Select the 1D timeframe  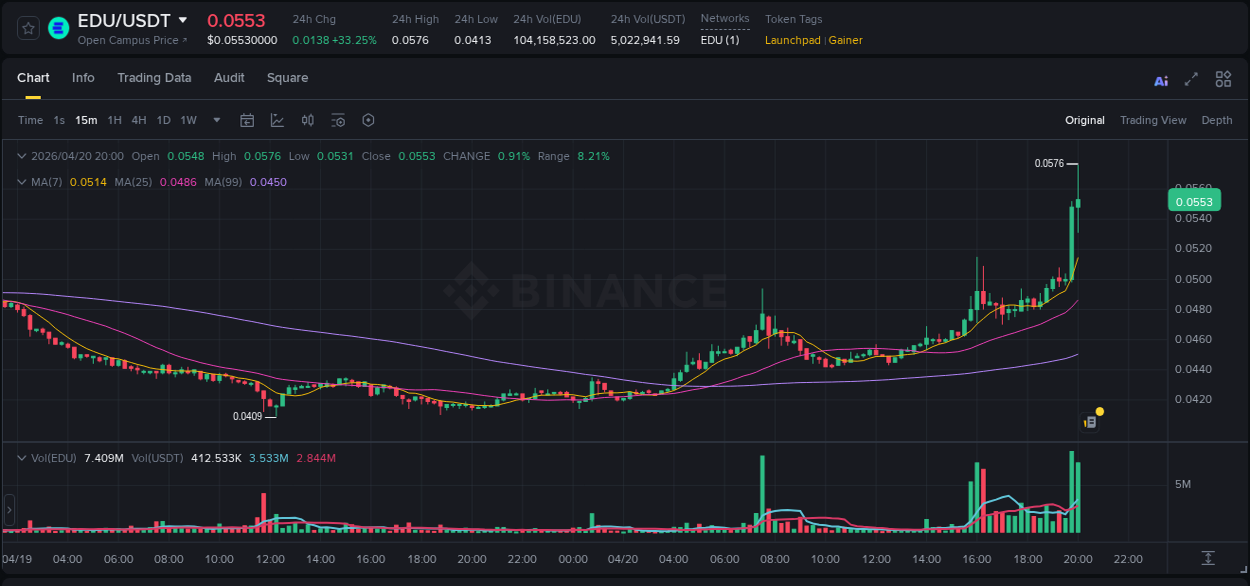[163, 120]
